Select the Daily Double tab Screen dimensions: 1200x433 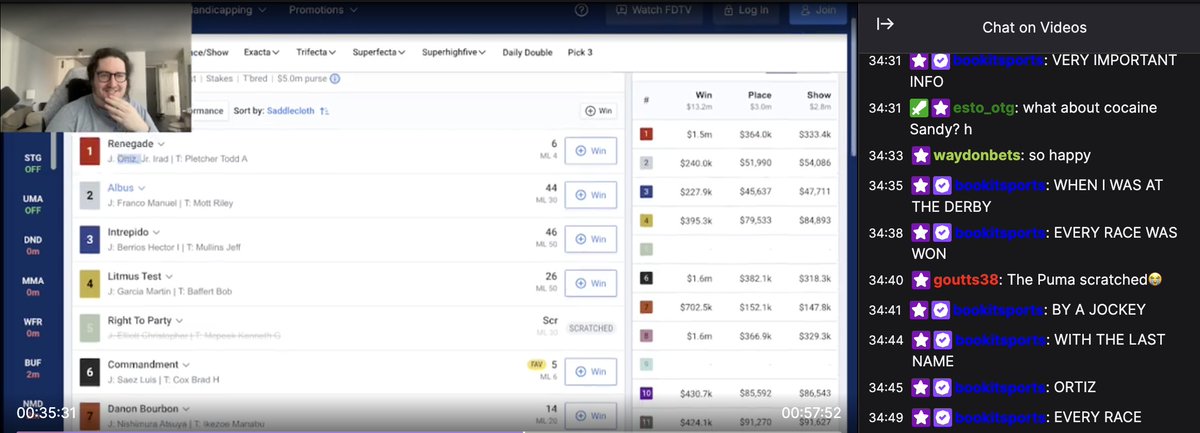click(x=527, y=52)
